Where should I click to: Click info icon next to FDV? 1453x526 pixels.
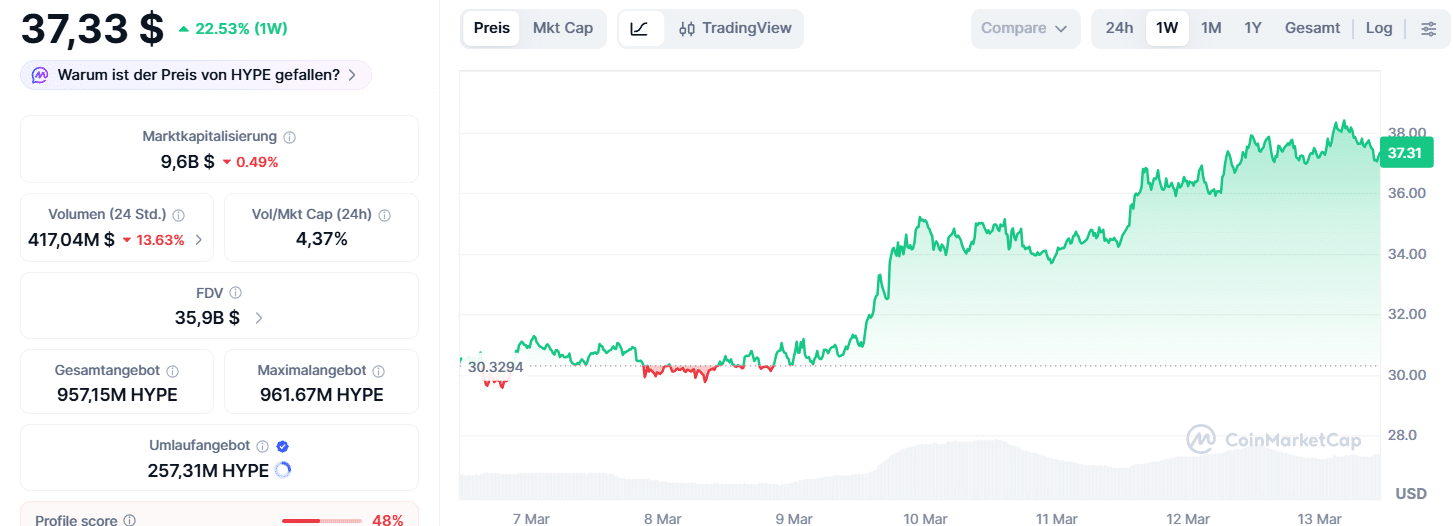236,293
